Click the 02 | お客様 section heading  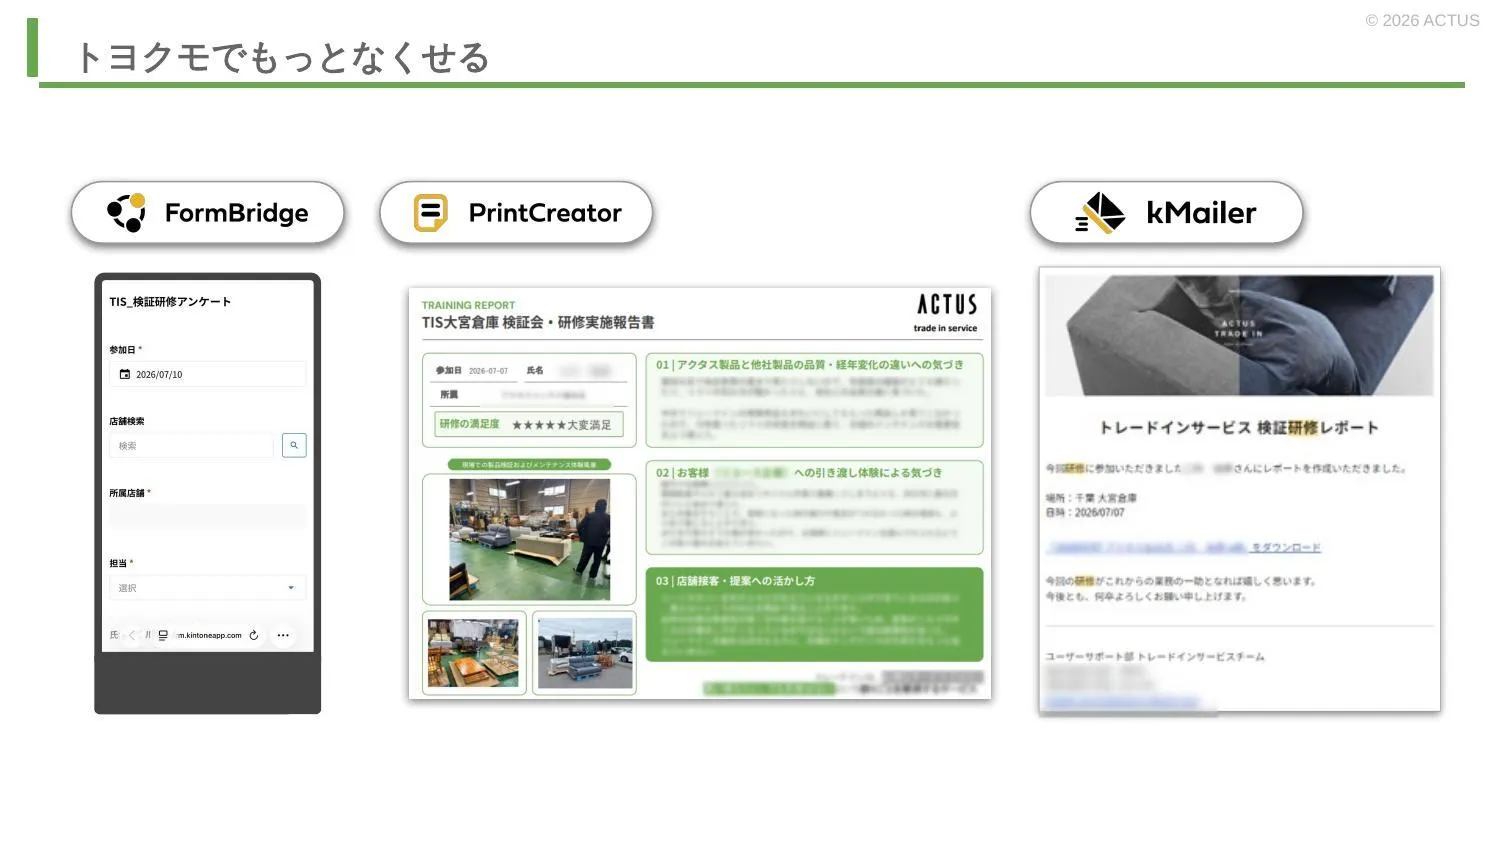pyautogui.click(x=799, y=473)
